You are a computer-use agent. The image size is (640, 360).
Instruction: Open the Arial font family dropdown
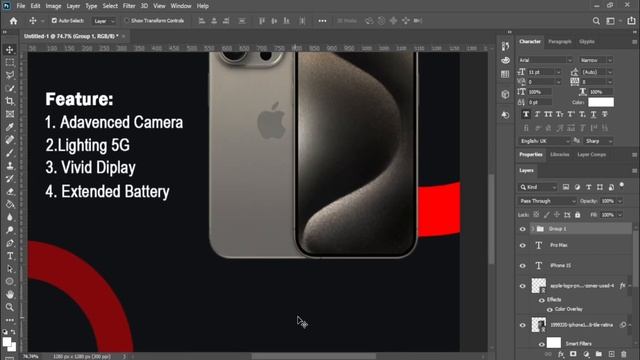(545, 60)
